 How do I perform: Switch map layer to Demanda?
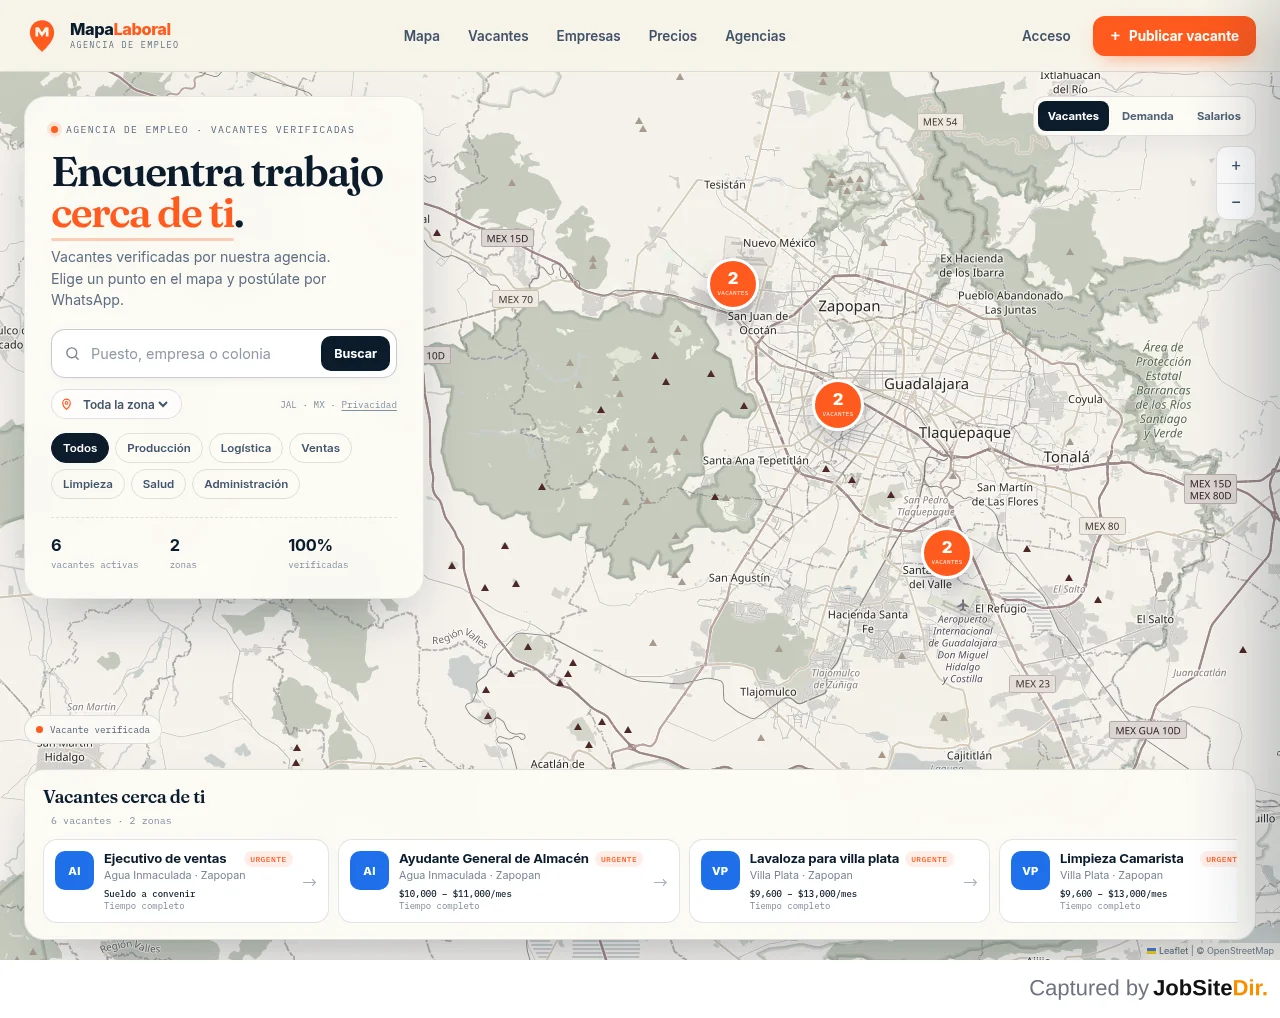point(1148,116)
